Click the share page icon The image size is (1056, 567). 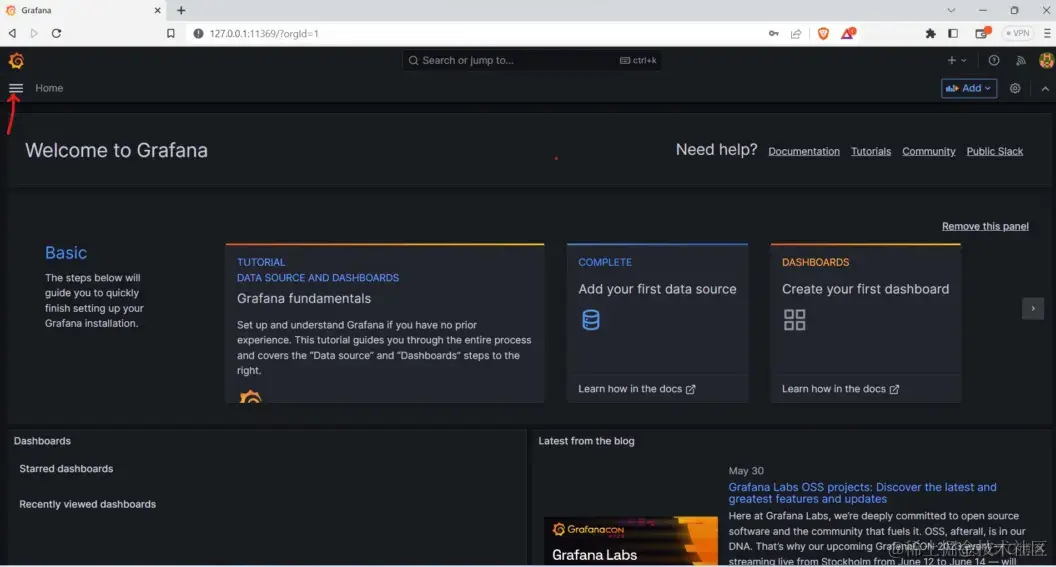pos(796,33)
